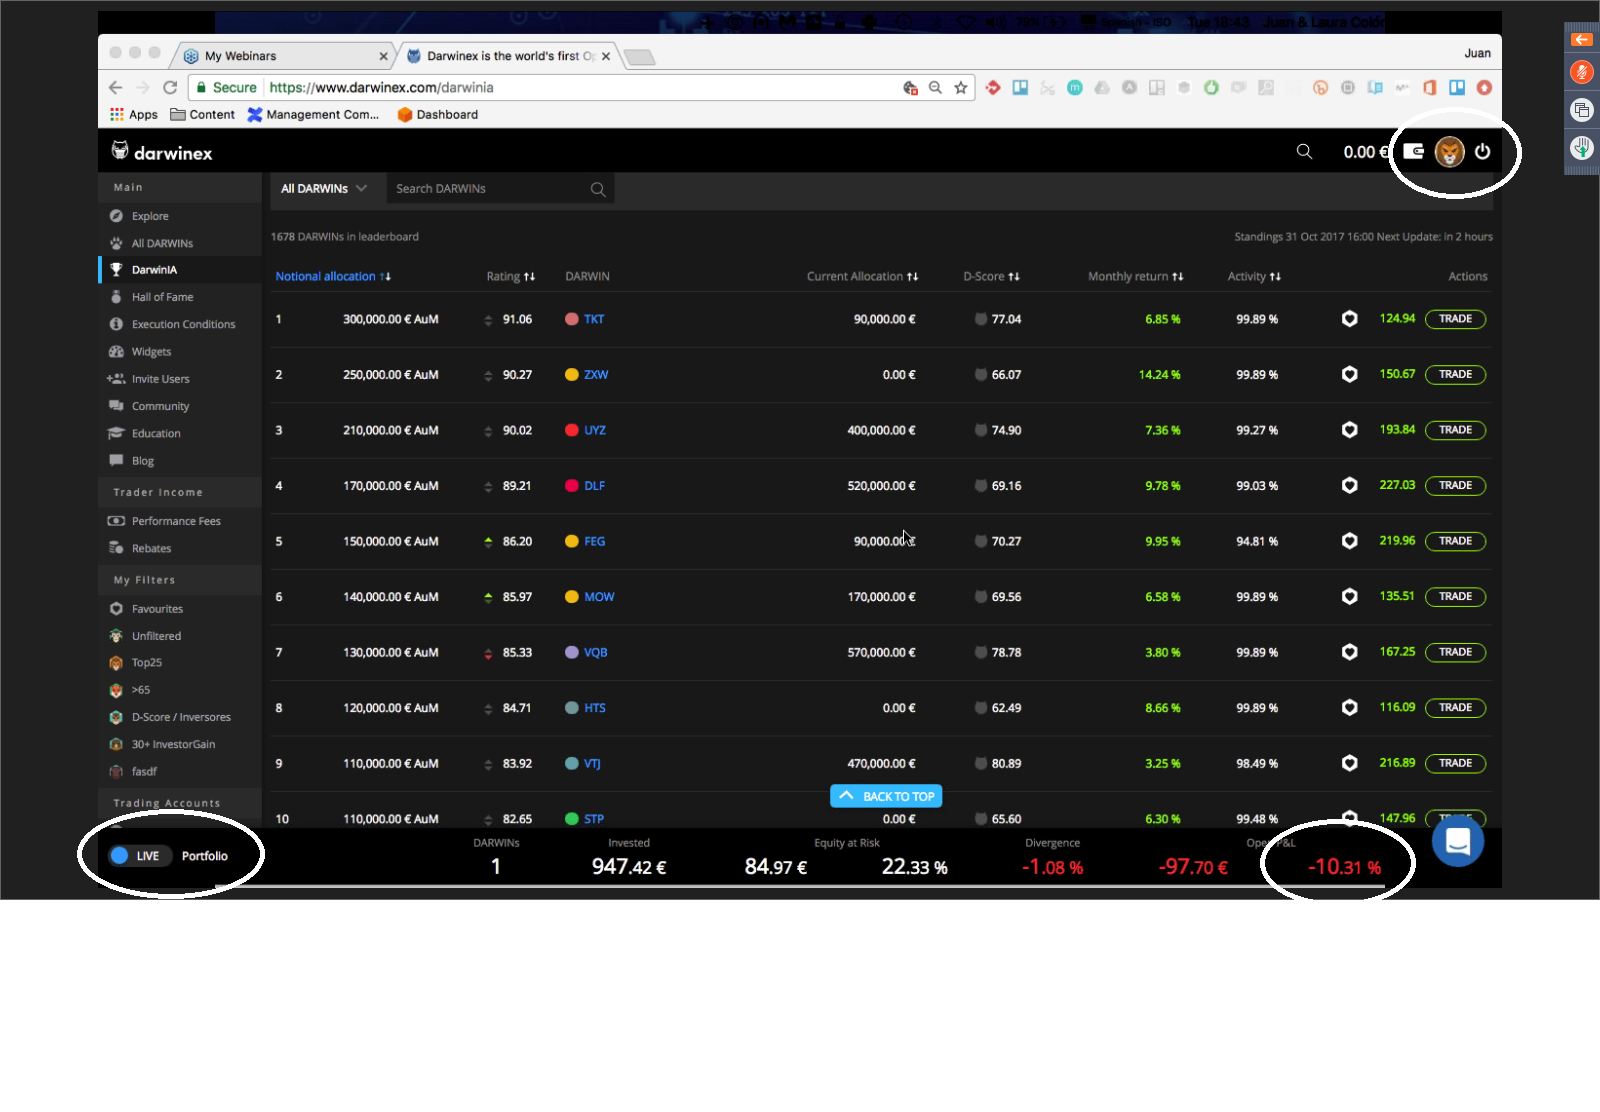Click the magnifier in Search DARWINs box
The image size is (1600, 1112).
pos(598,189)
